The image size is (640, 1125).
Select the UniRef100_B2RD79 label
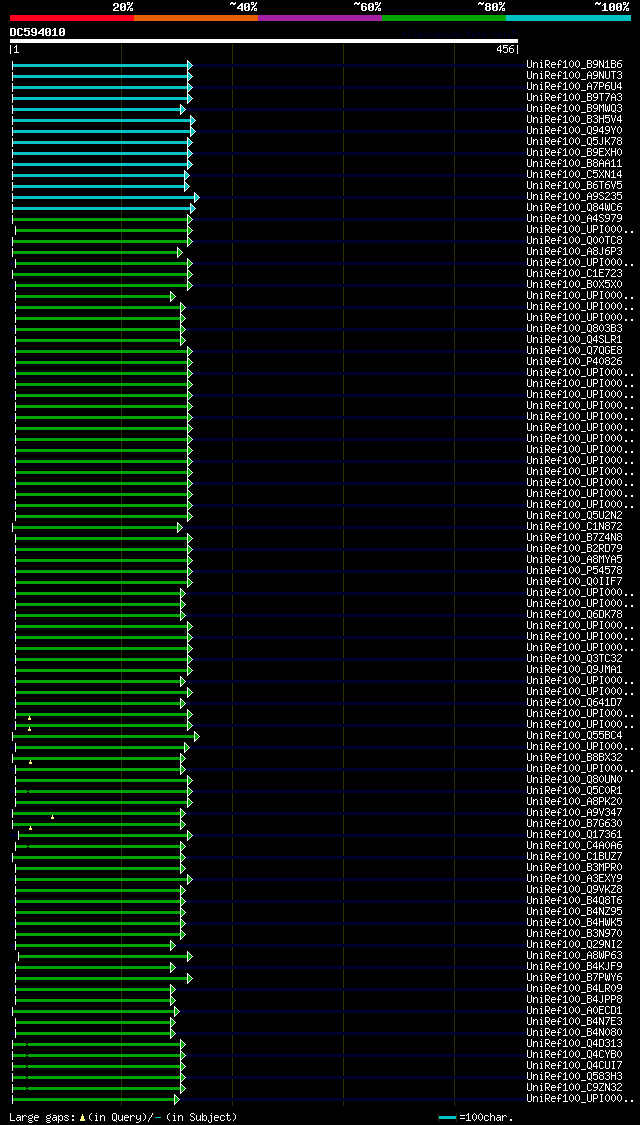[574, 549]
